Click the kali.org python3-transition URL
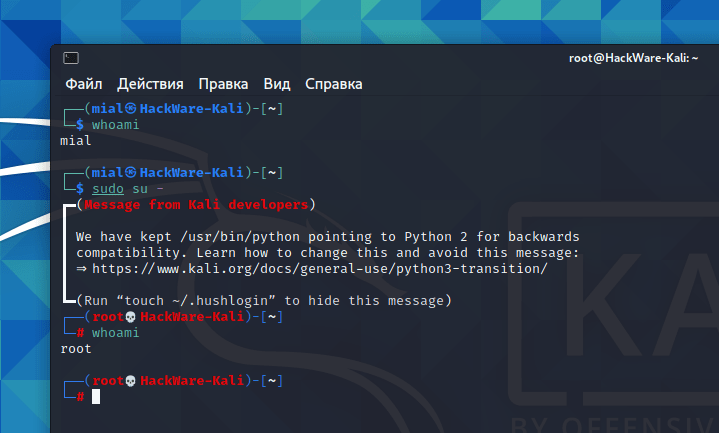The height and width of the screenshot is (433, 719). click(x=320, y=269)
